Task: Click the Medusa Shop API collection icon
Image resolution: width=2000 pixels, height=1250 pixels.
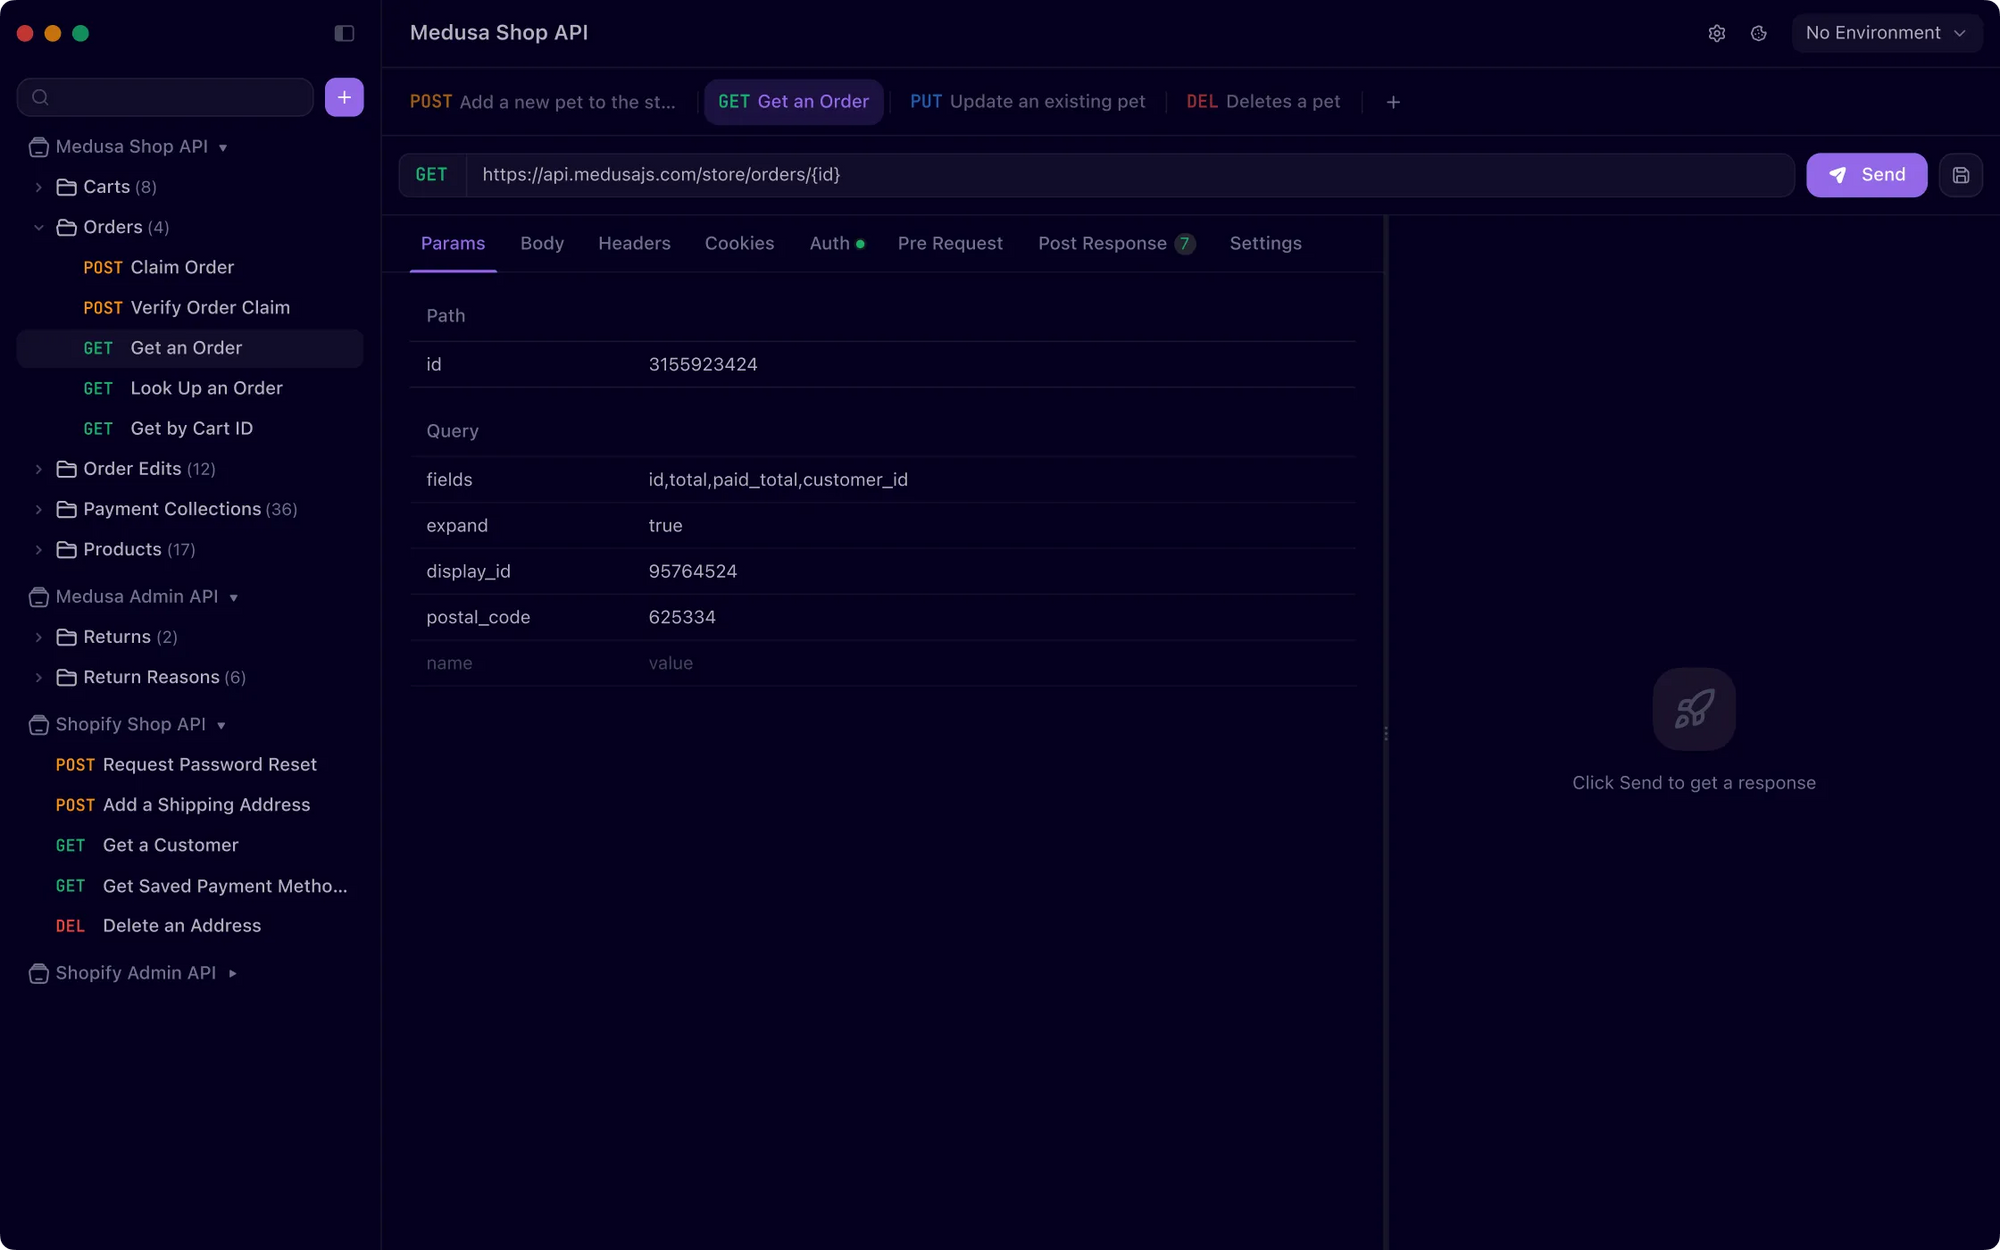Action: (x=38, y=146)
